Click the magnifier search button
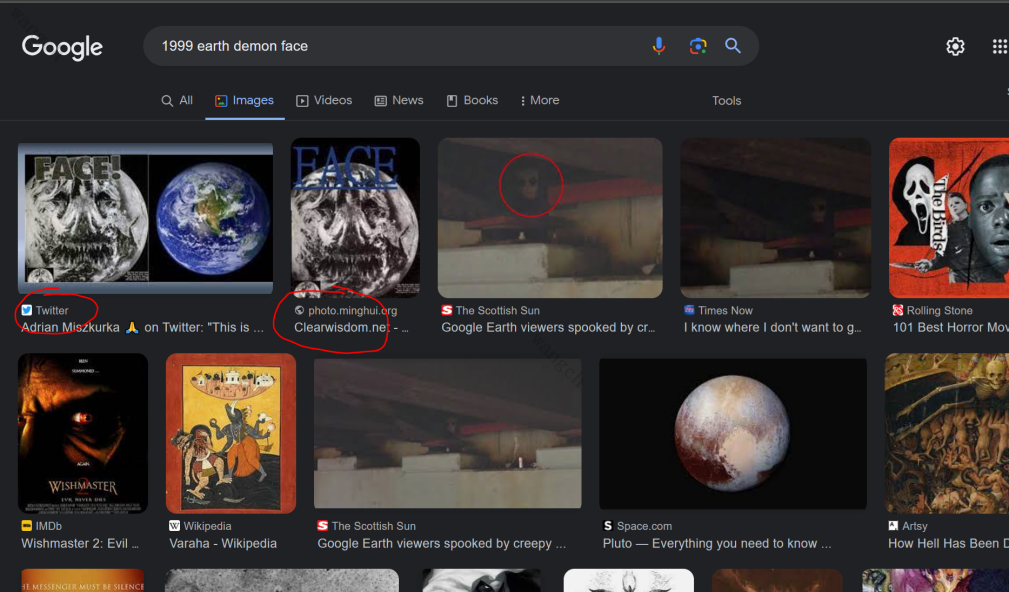The height and width of the screenshot is (592, 1009). coord(733,46)
